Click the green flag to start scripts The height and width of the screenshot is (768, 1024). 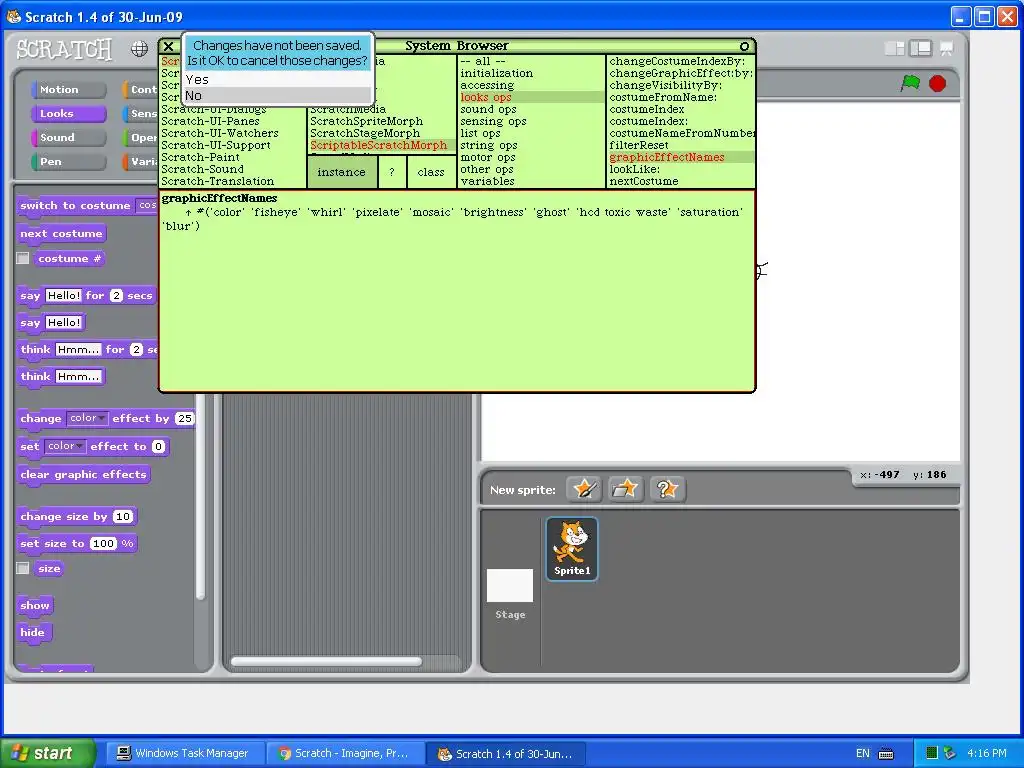click(910, 83)
